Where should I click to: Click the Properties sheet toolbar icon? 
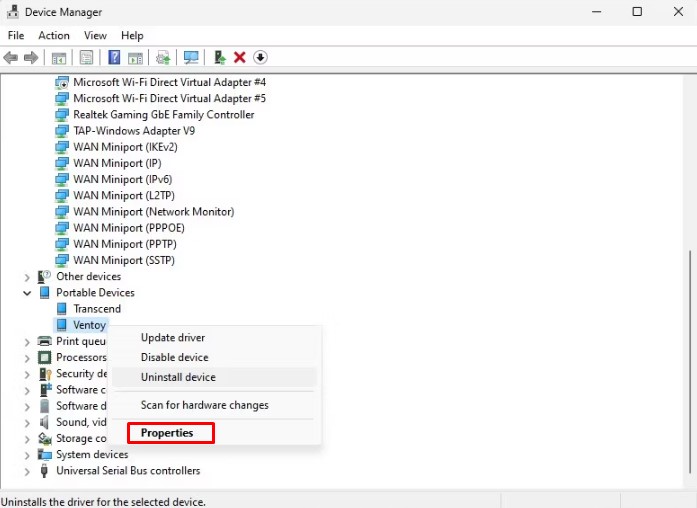click(x=86, y=57)
